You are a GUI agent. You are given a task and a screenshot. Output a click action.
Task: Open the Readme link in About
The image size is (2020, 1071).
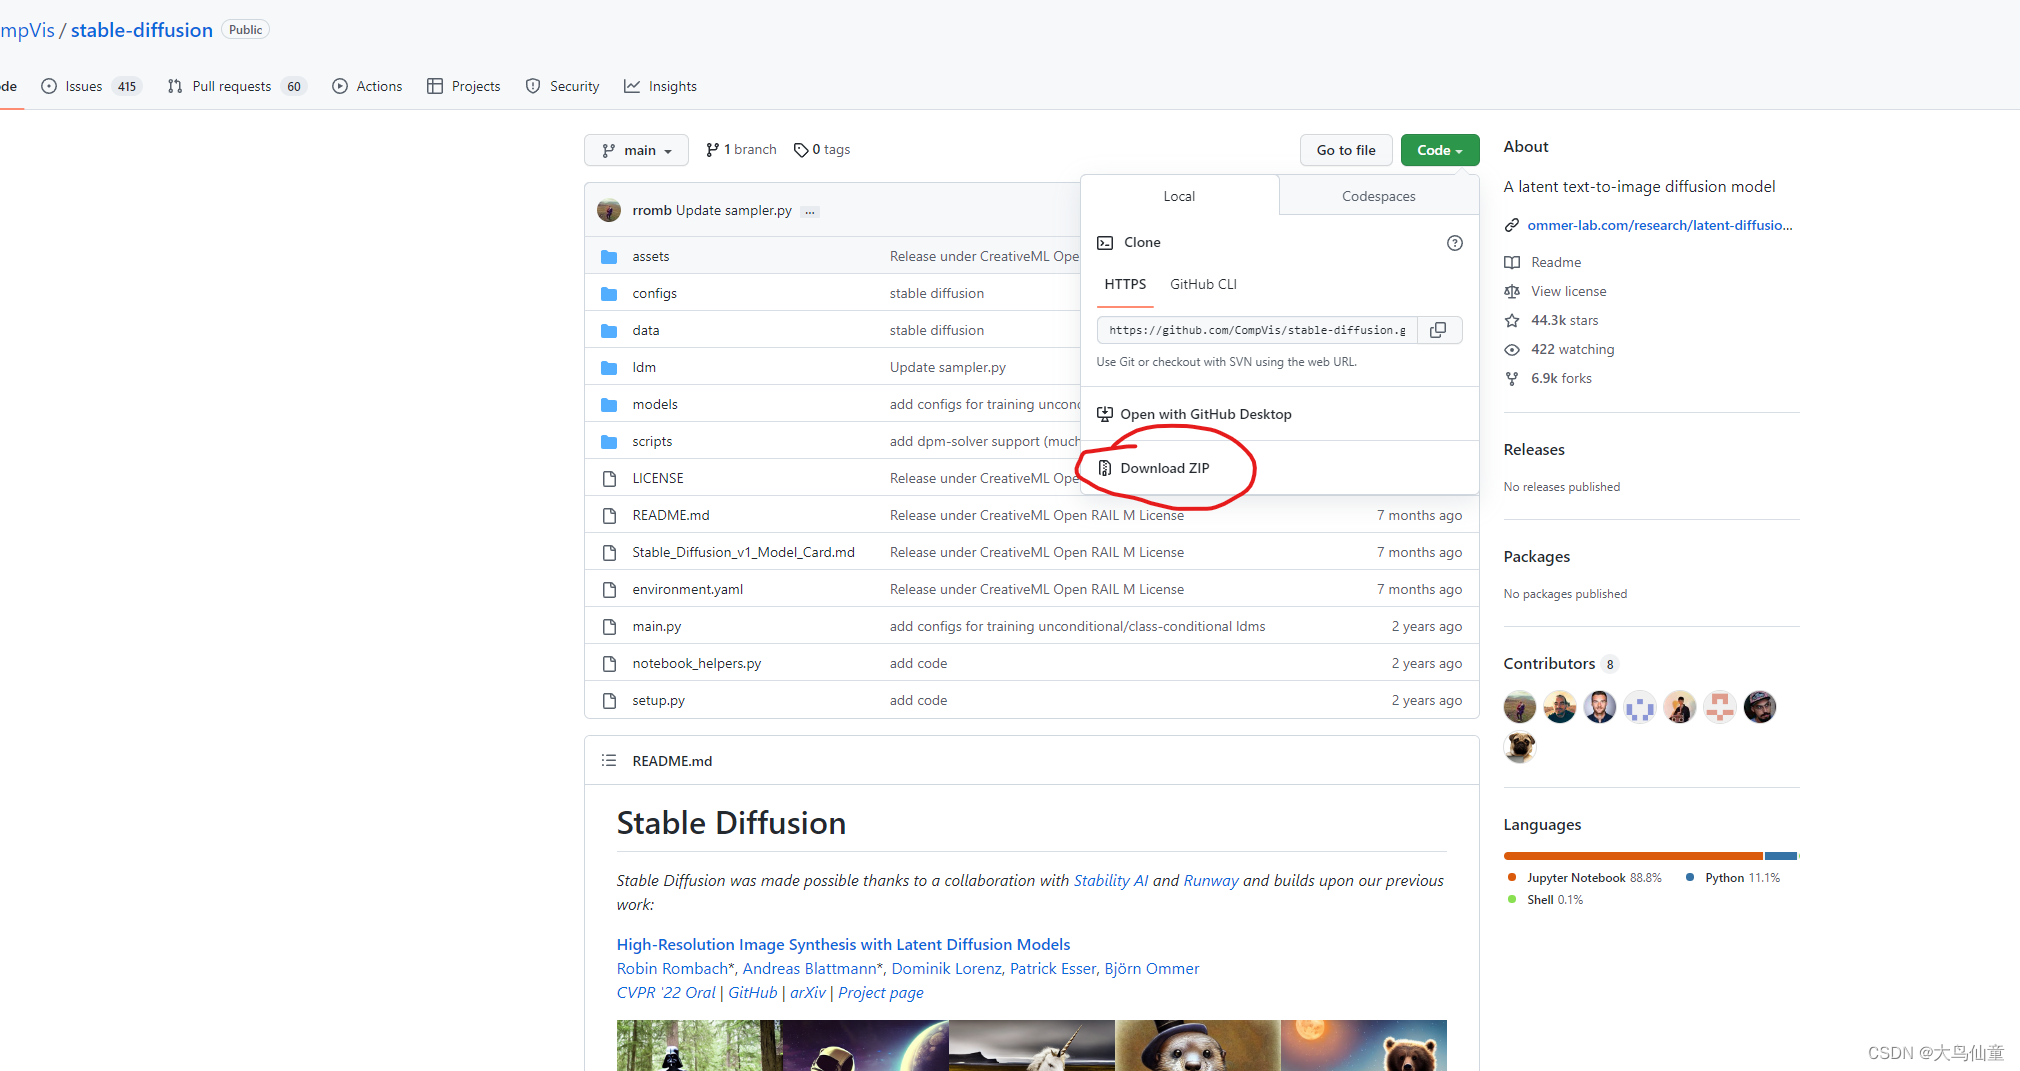[1556, 262]
